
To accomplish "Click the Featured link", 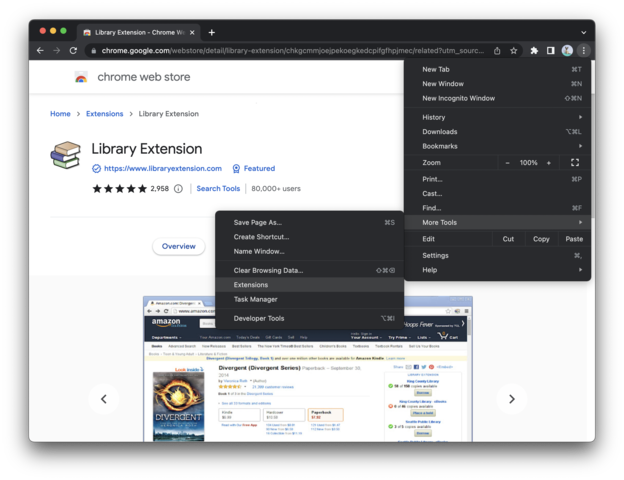I will 259,169.
